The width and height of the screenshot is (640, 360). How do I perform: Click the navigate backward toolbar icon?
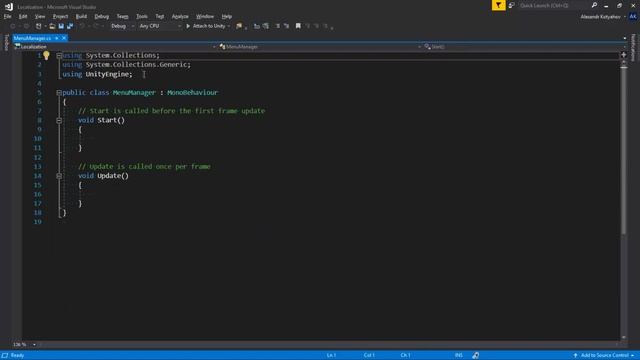13,26
